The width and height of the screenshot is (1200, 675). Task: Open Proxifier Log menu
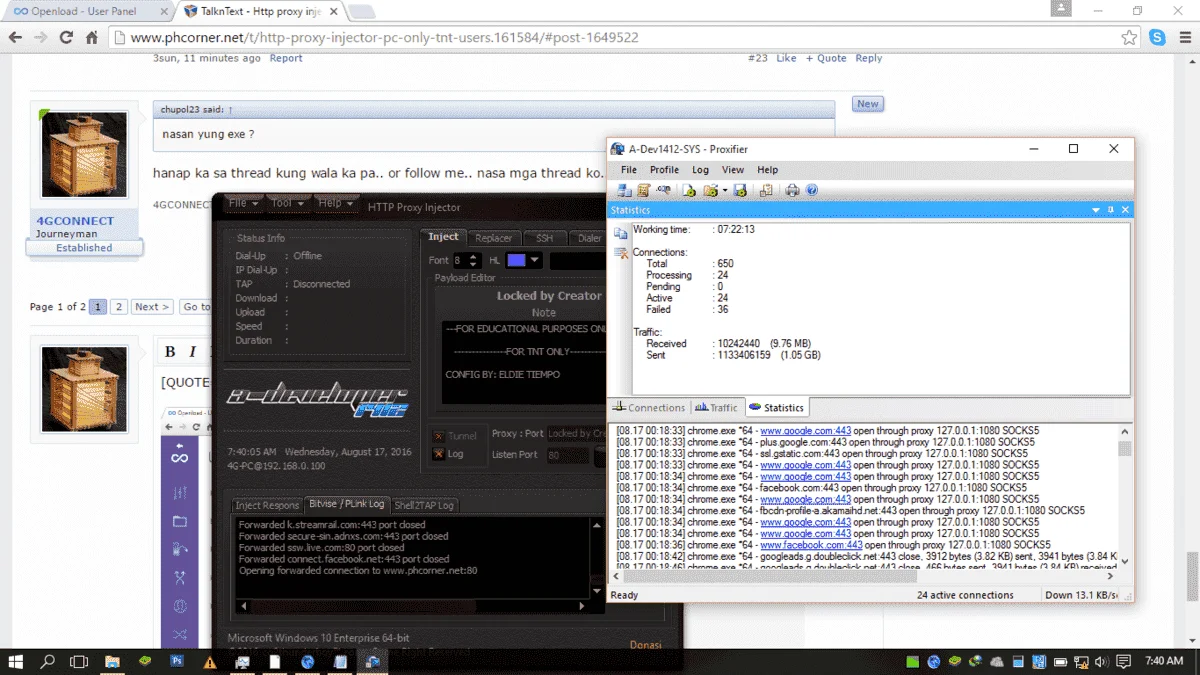[x=701, y=170]
